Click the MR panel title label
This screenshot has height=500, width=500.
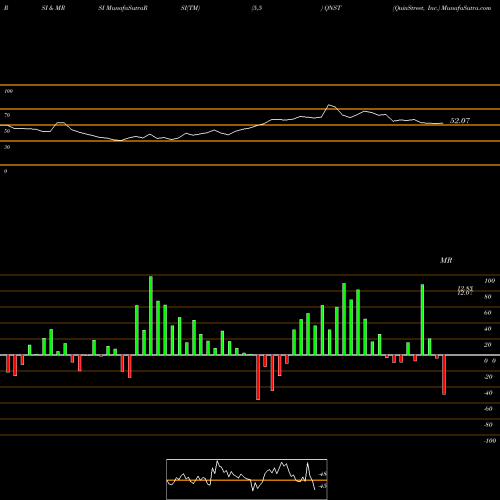(446, 260)
